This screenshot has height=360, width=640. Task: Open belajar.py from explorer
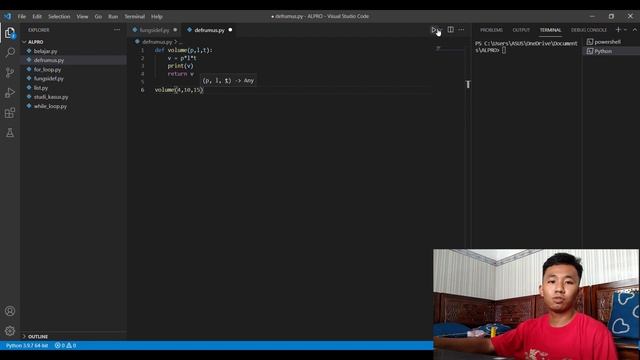point(45,51)
